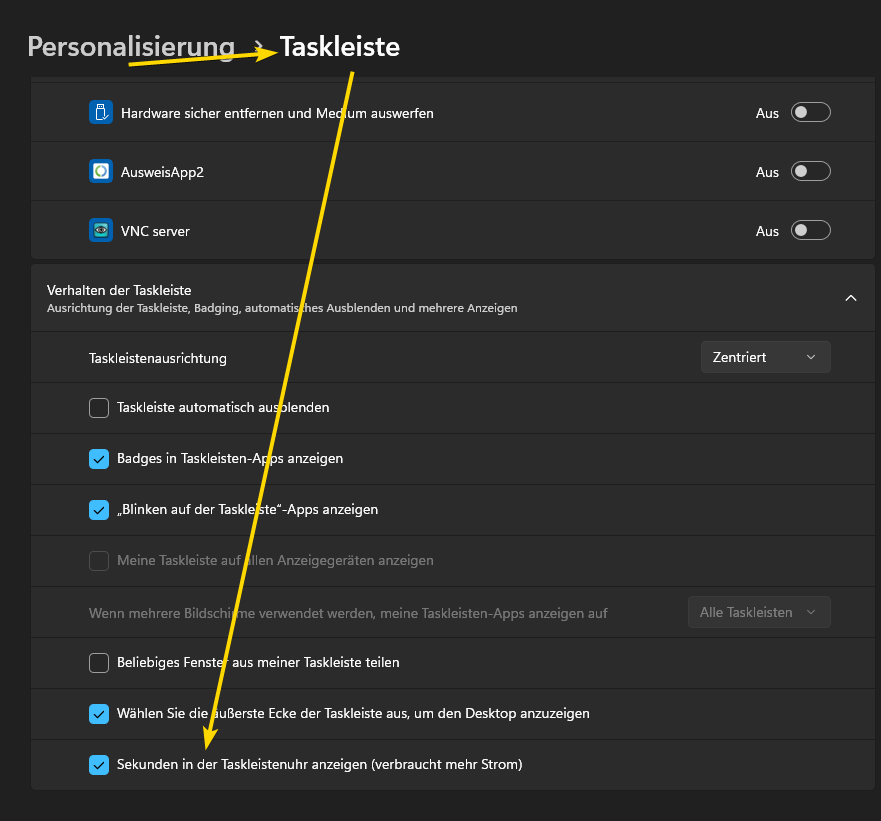Turn on the VNC server toggle
The image size is (881, 821).
[x=810, y=231]
